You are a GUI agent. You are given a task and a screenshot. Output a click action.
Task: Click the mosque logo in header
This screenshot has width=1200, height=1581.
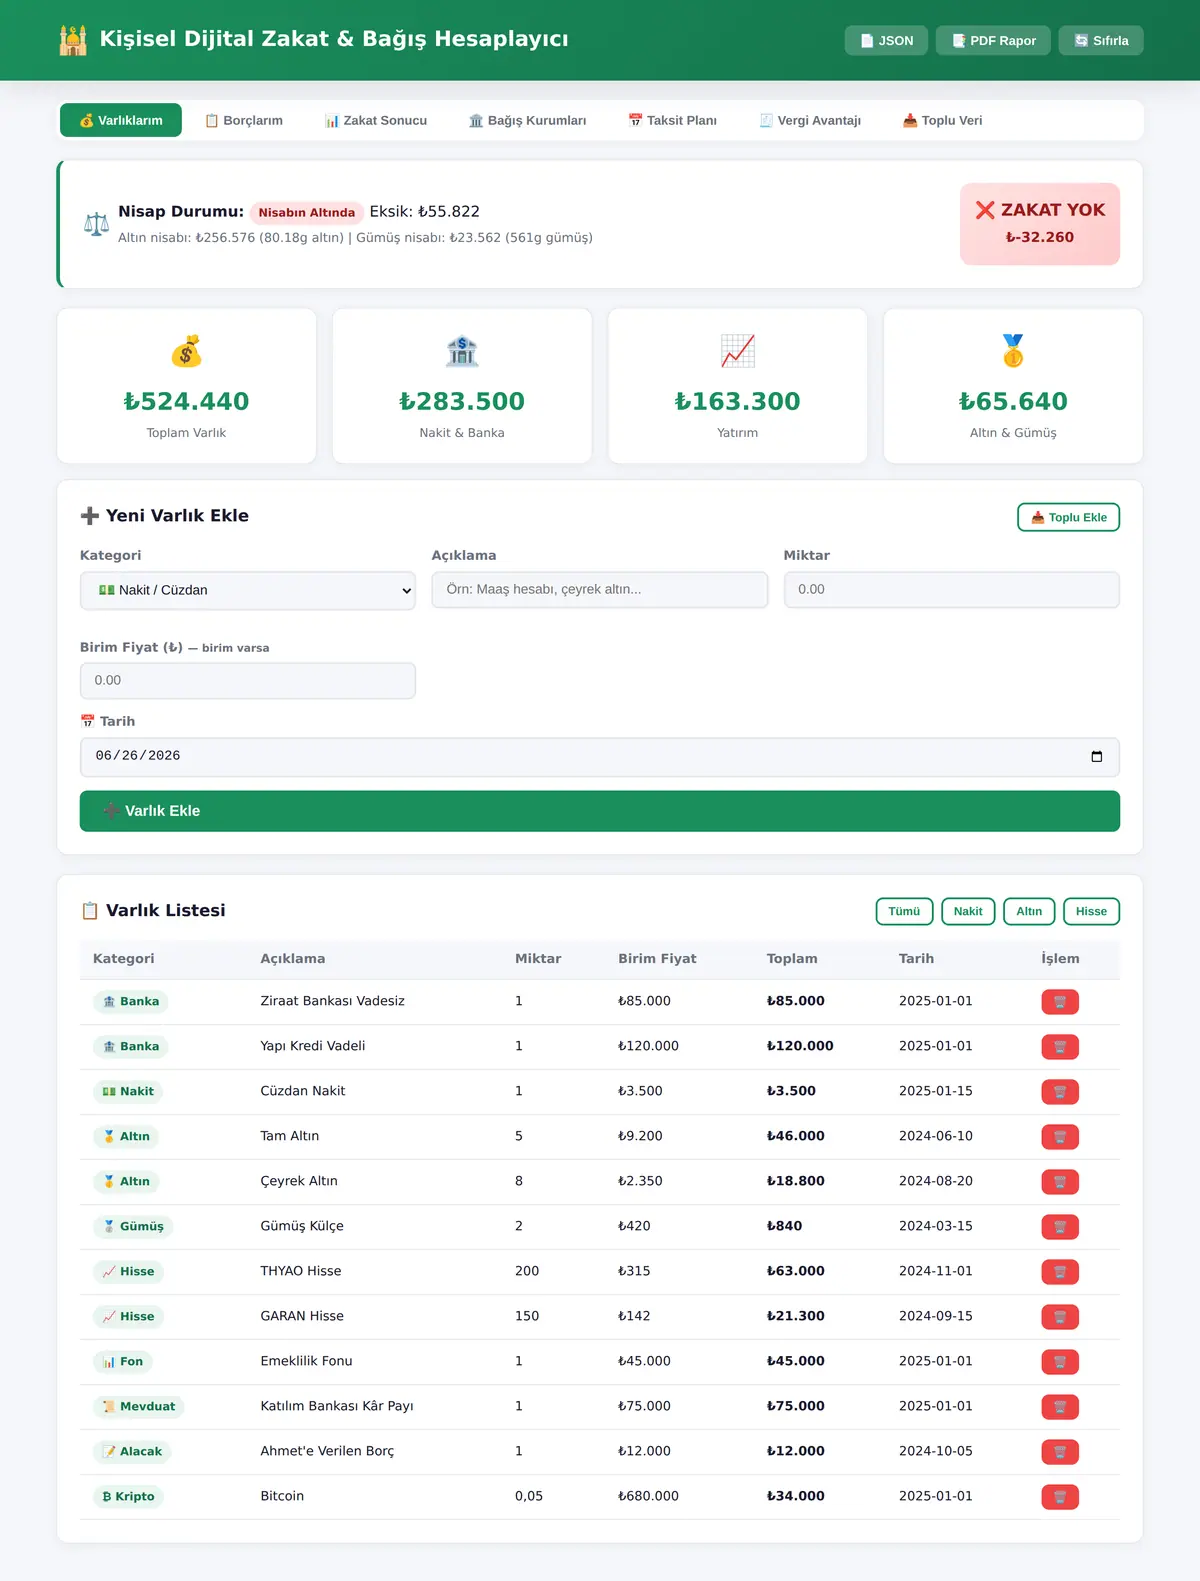click(73, 40)
